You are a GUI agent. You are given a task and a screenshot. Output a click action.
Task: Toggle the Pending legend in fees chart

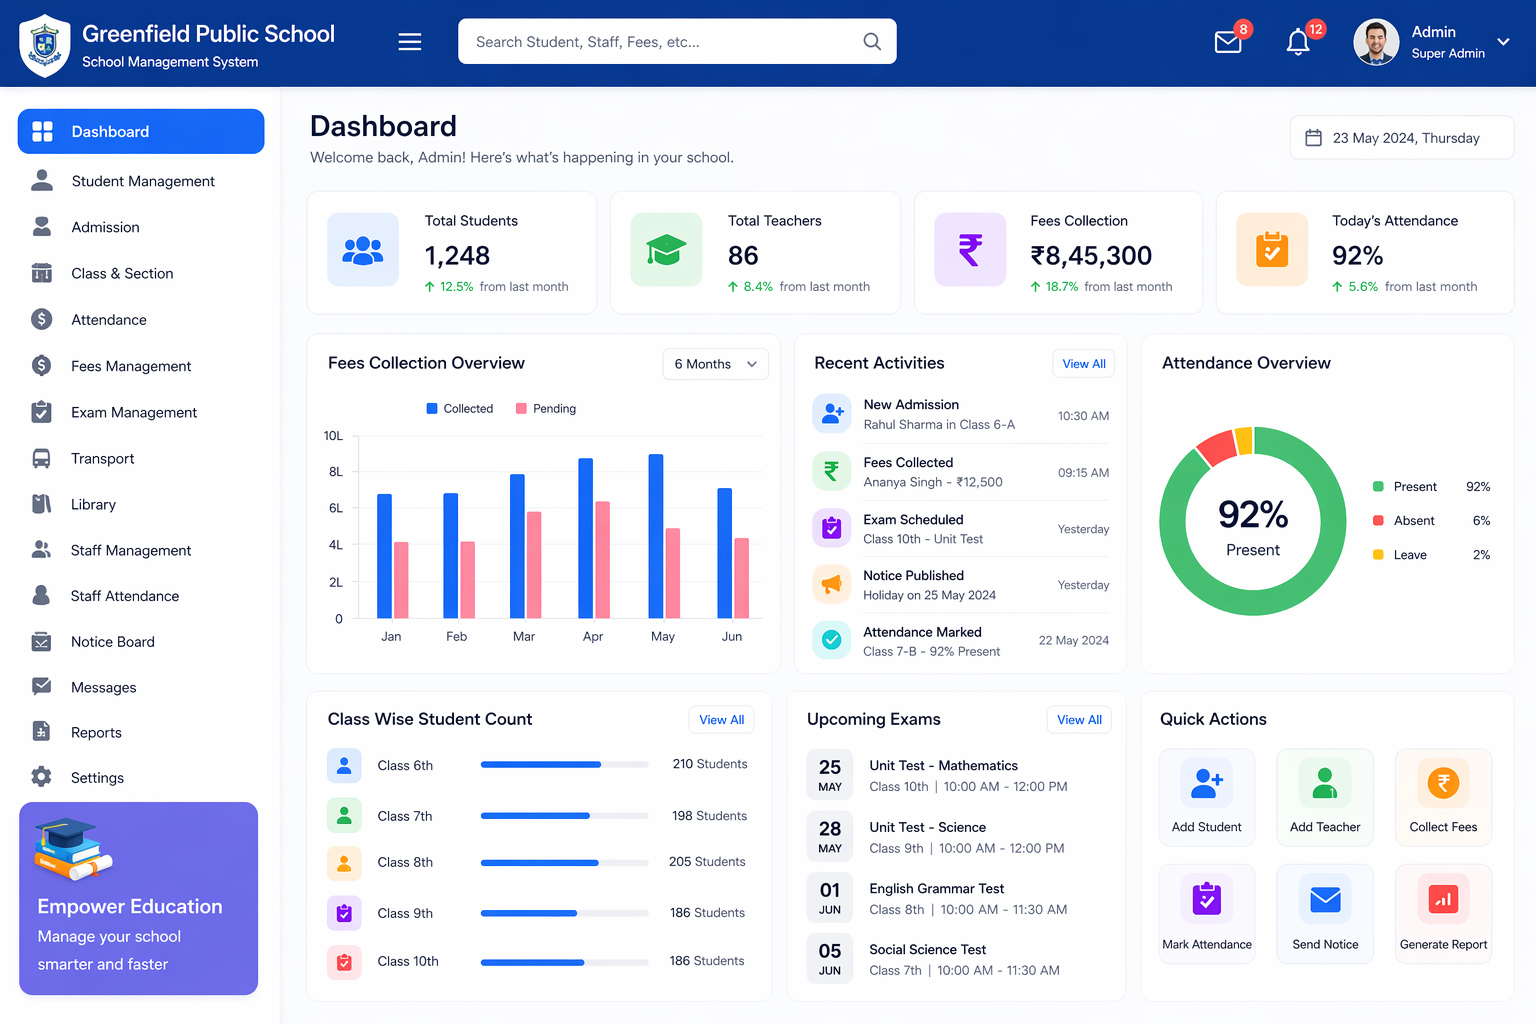point(545,408)
